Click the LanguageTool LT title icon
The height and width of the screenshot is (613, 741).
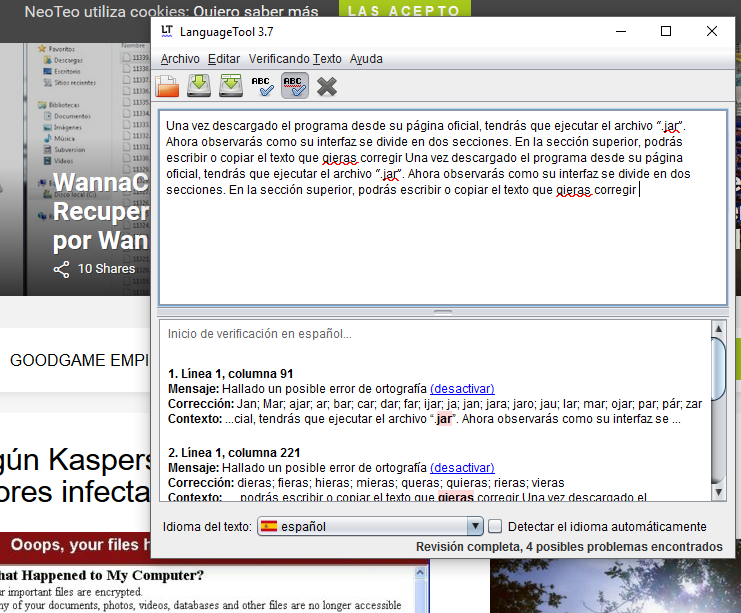(x=167, y=32)
